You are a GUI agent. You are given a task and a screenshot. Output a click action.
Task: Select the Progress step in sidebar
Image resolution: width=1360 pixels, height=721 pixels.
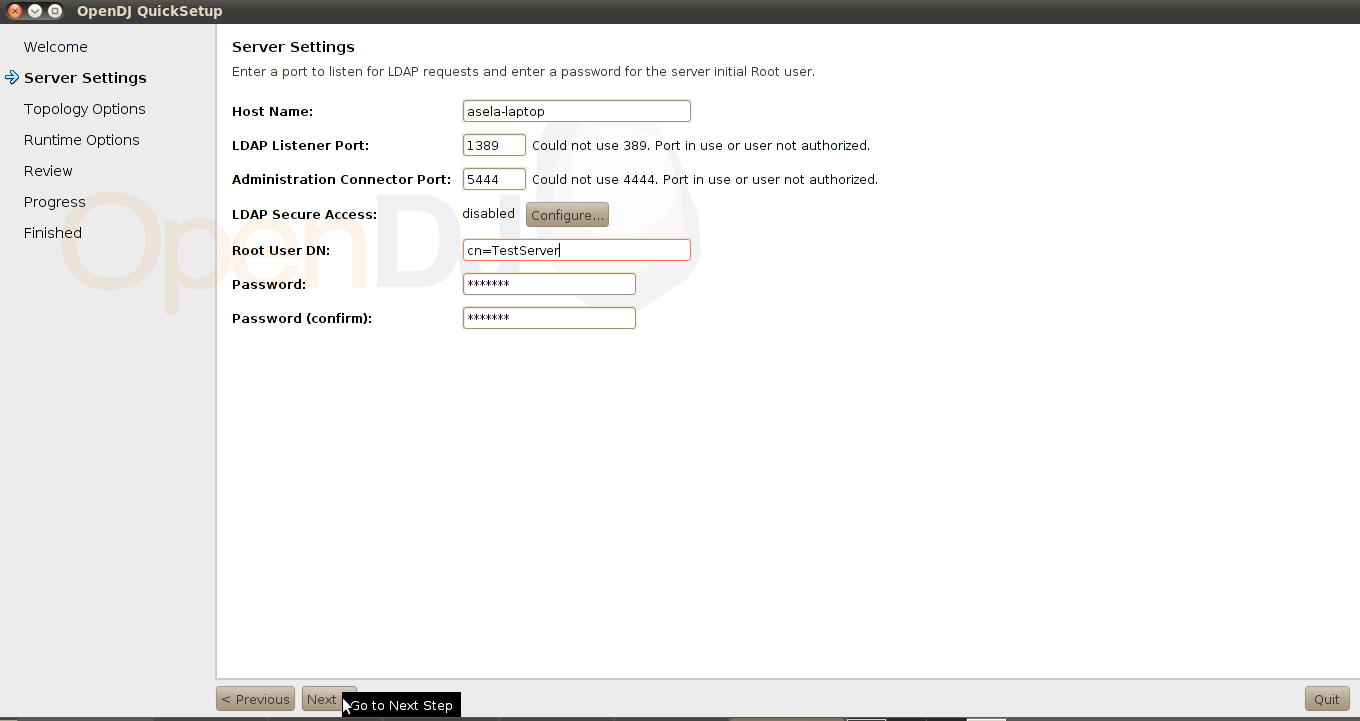[x=55, y=202]
